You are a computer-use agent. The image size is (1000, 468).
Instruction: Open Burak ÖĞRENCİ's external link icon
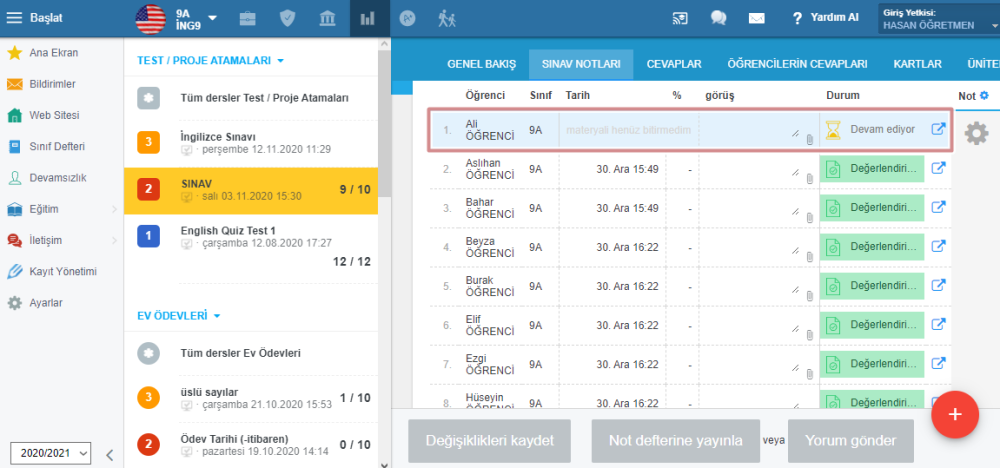tap(938, 285)
